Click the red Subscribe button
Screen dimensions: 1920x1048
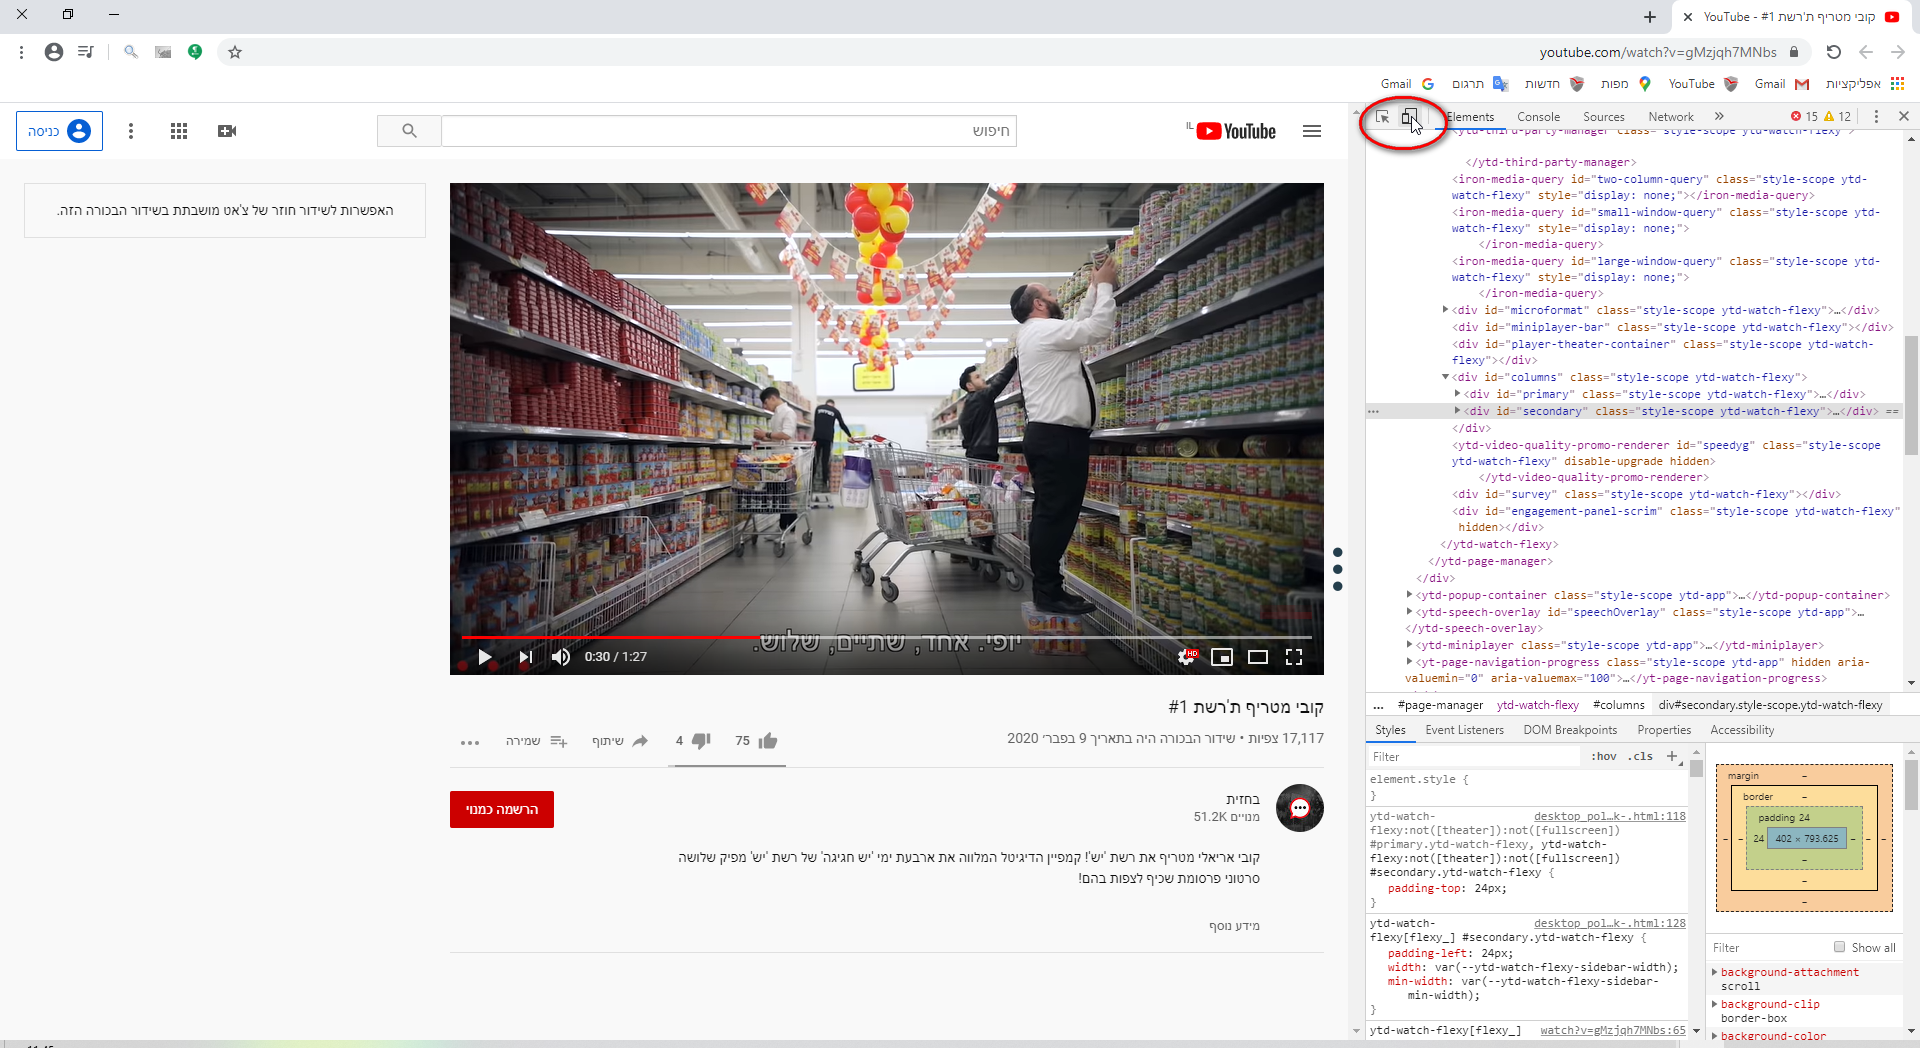point(502,810)
